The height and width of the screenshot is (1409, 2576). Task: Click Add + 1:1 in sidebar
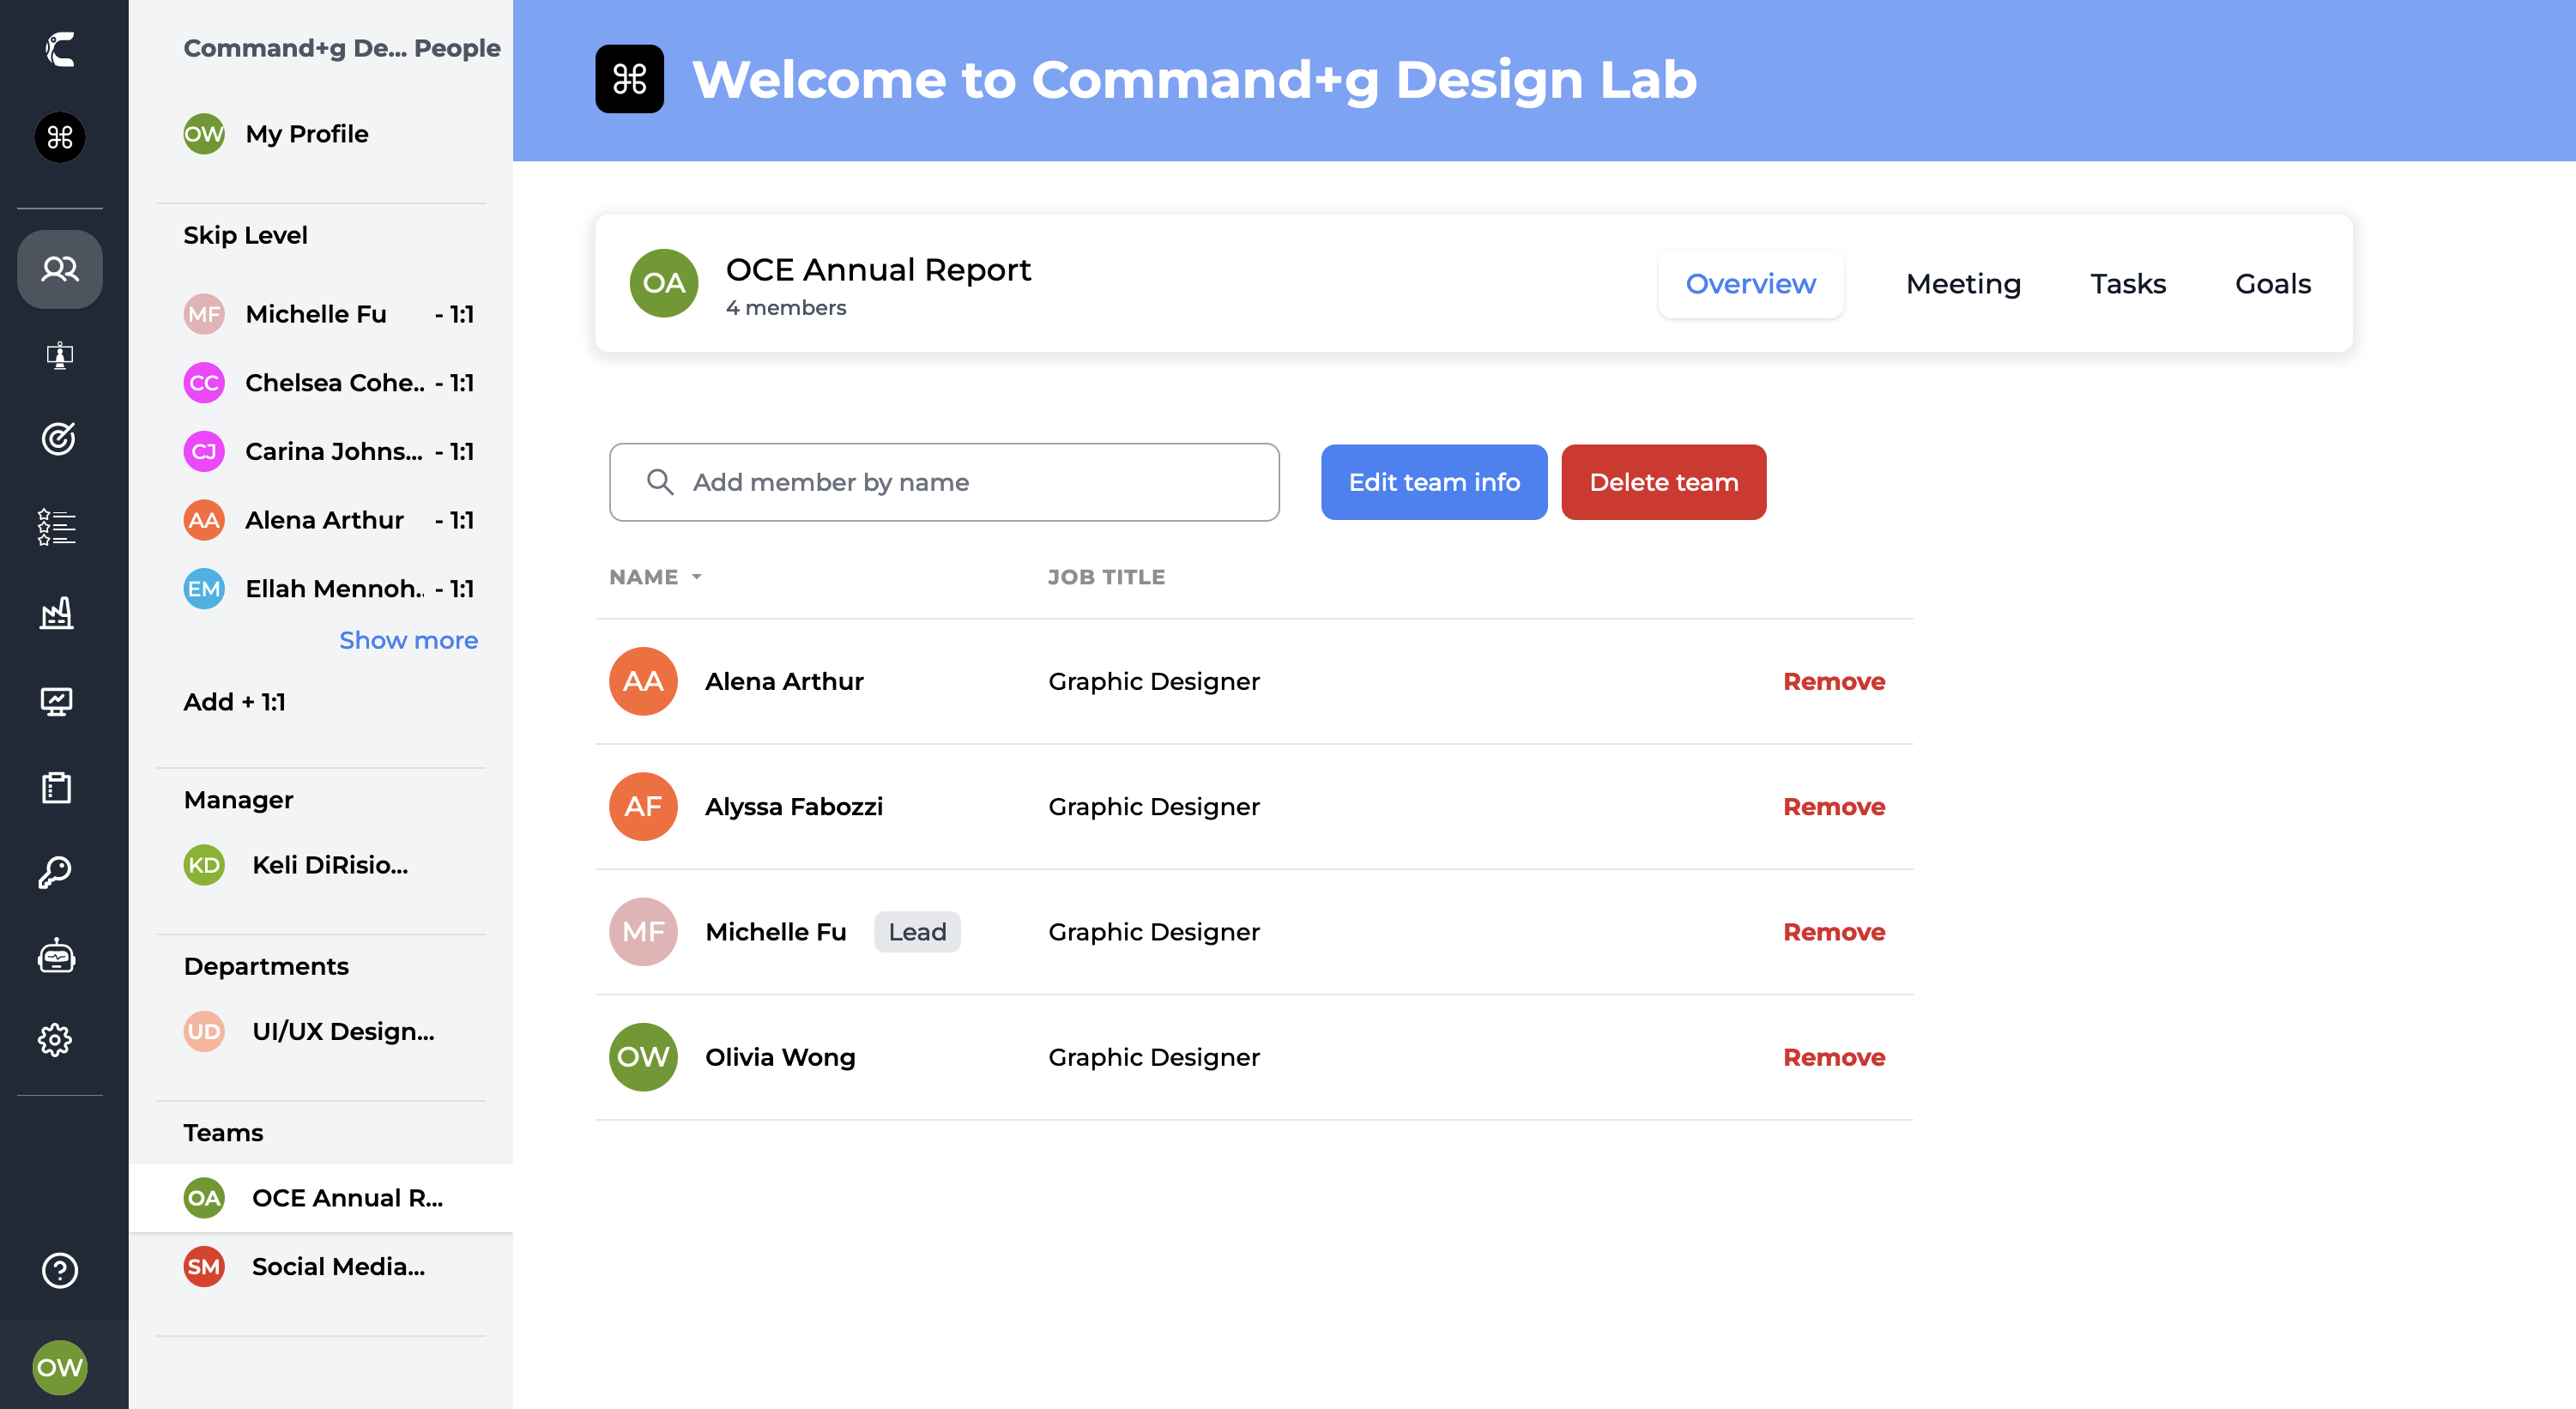click(x=234, y=702)
